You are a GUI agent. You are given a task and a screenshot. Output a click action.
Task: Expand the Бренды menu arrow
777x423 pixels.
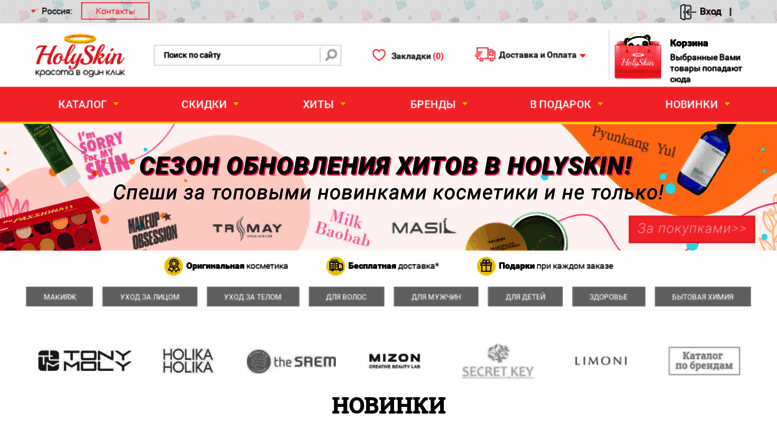(x=465, y=104)
